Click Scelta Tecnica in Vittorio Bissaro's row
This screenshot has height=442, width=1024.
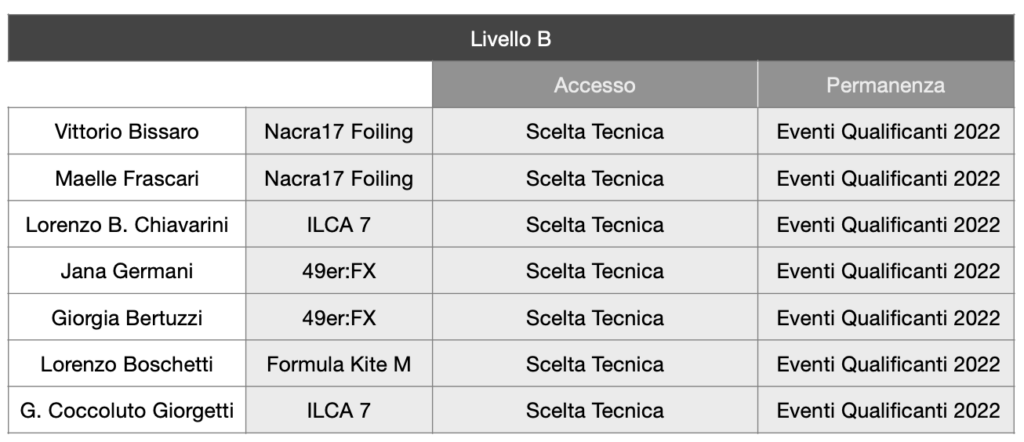594,132
